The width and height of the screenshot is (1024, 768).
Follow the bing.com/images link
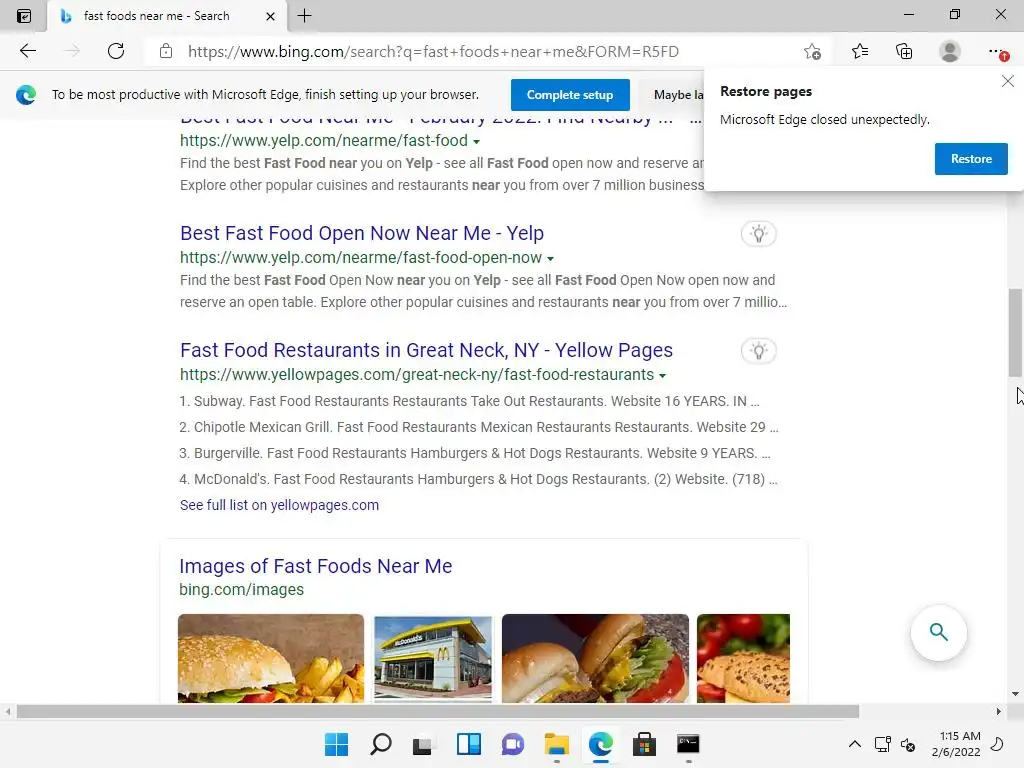242,589
